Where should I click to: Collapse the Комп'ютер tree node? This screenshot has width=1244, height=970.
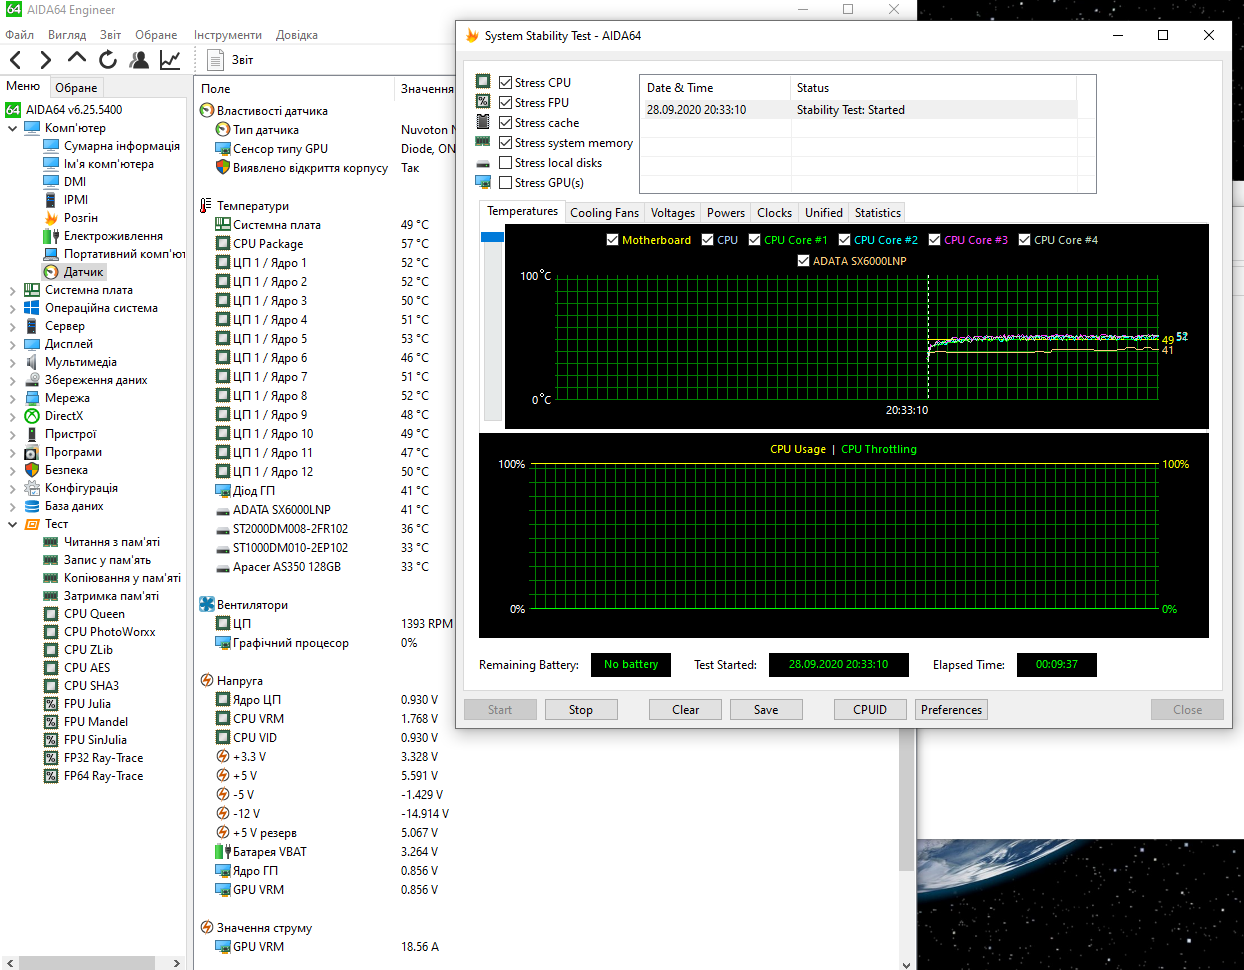click(x=12, y=128)
